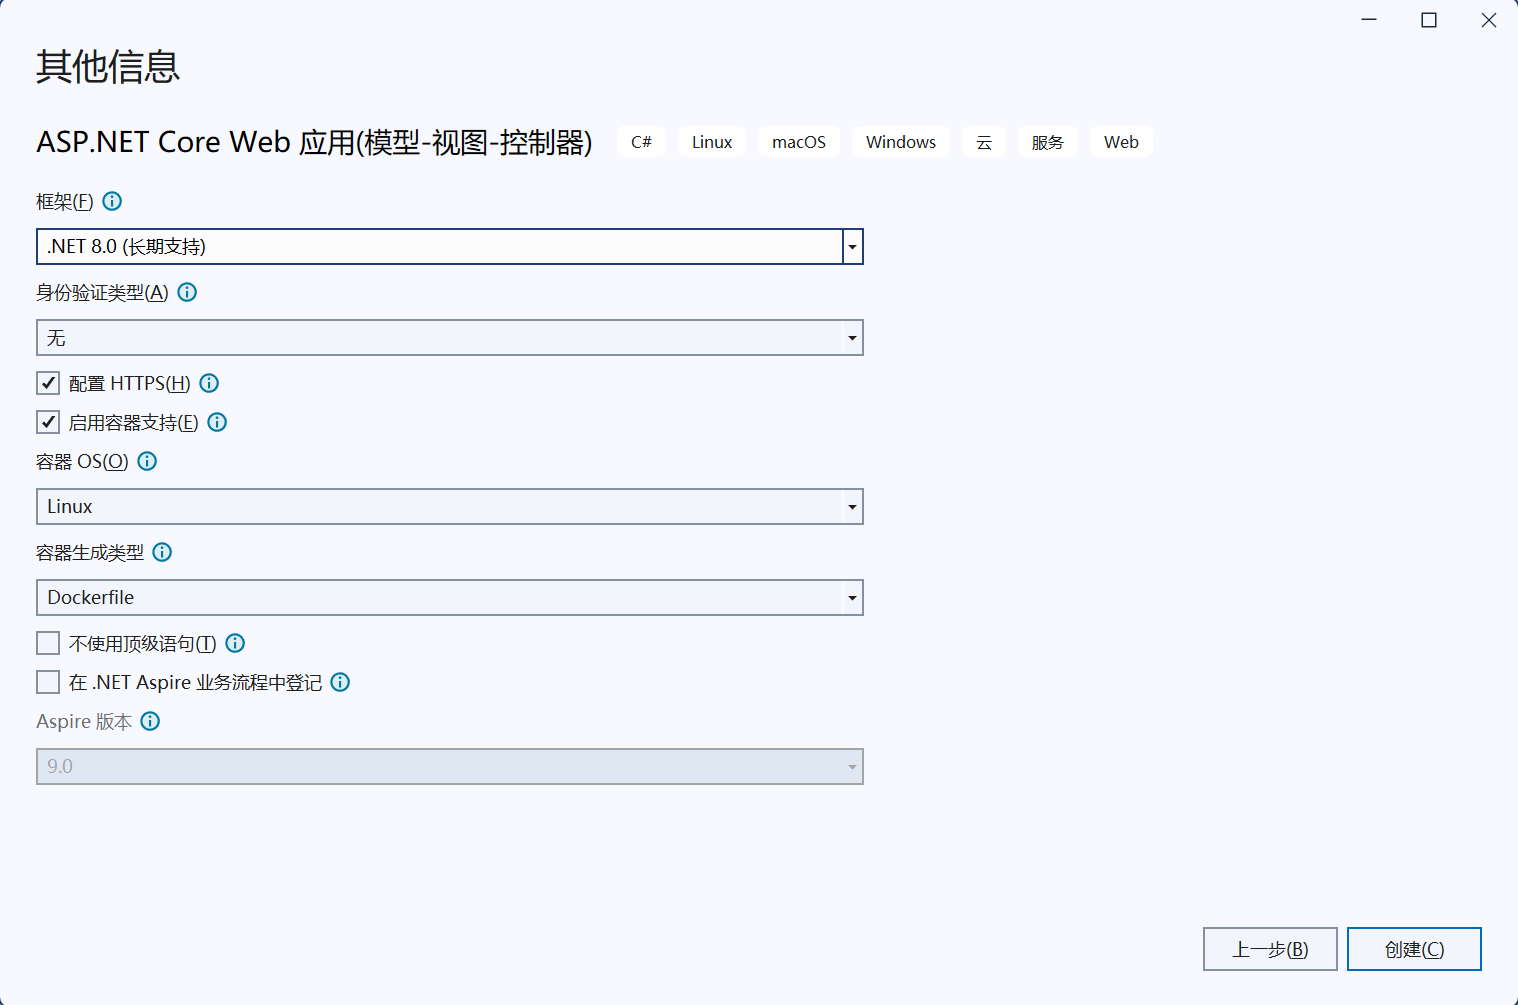Click info icon next to 不使用顶级语句(T)
This screenshot has height=1005, width=1518.
pos(235,643)
